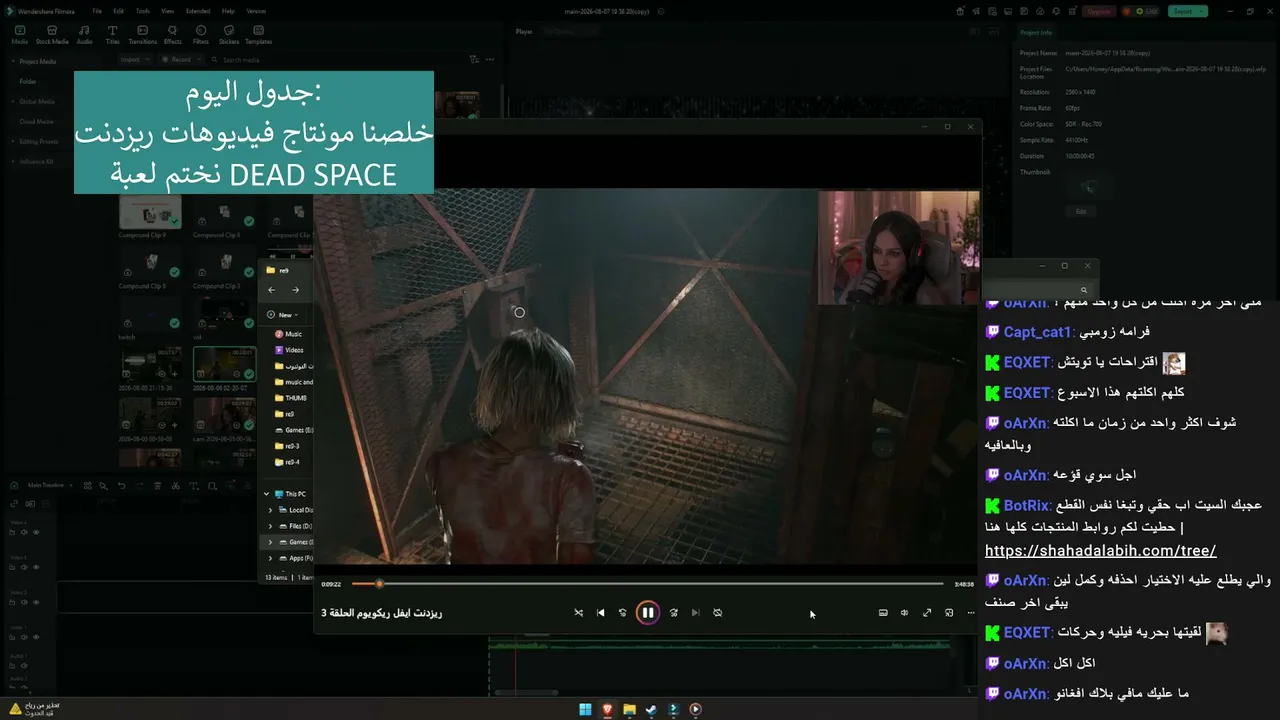1280x720 pixels.
Task: Select the Music folder in File Explorer
Action: pyautogui.click(x=286, y=334)
